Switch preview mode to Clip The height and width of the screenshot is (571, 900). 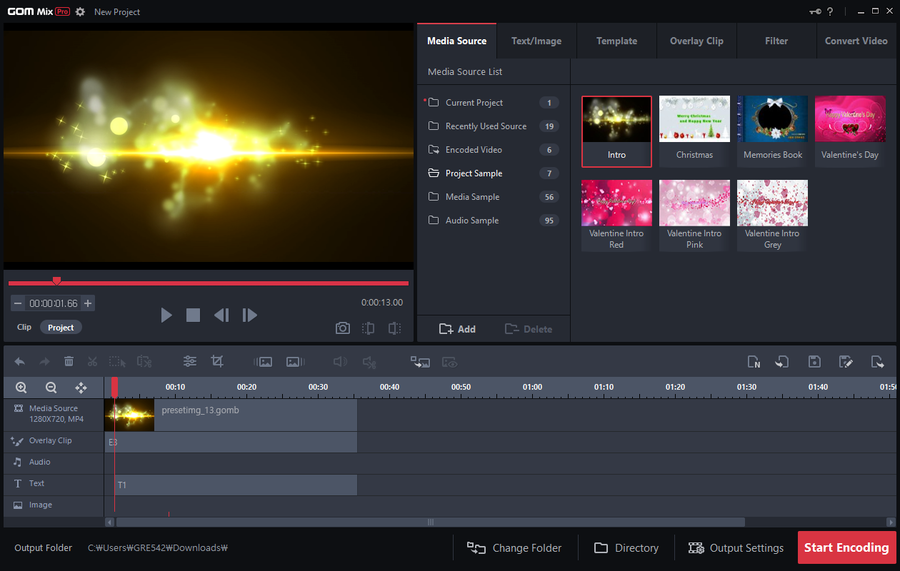24,327
